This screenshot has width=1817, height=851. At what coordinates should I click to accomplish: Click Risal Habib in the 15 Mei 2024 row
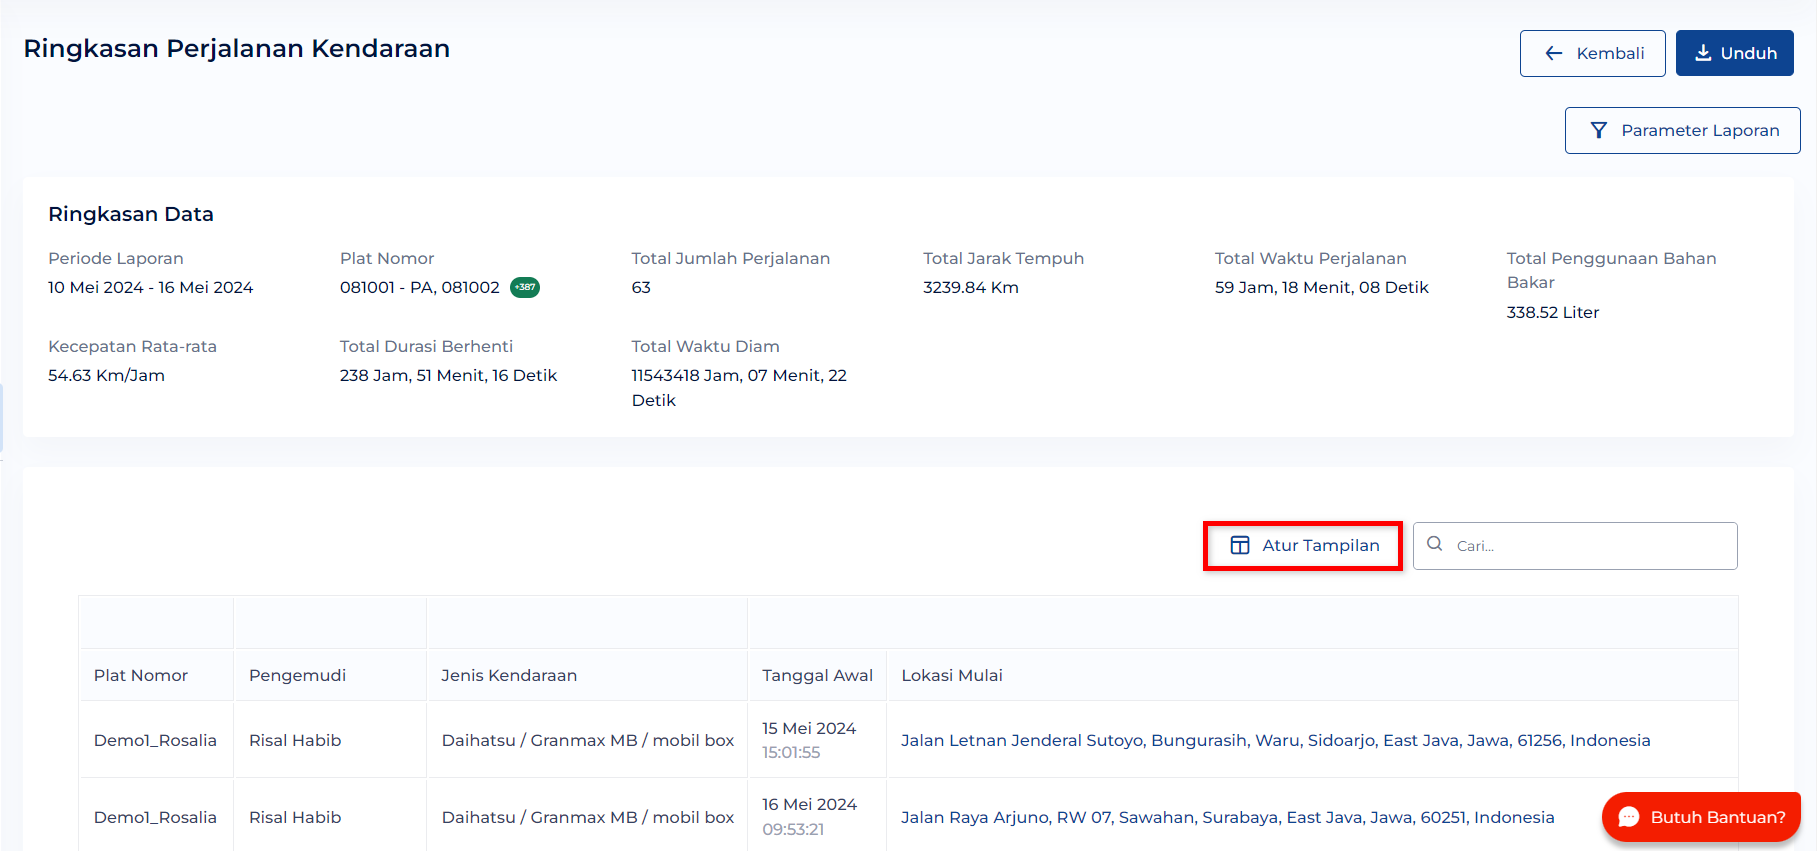pyautogui.click(x=295, y=740)
